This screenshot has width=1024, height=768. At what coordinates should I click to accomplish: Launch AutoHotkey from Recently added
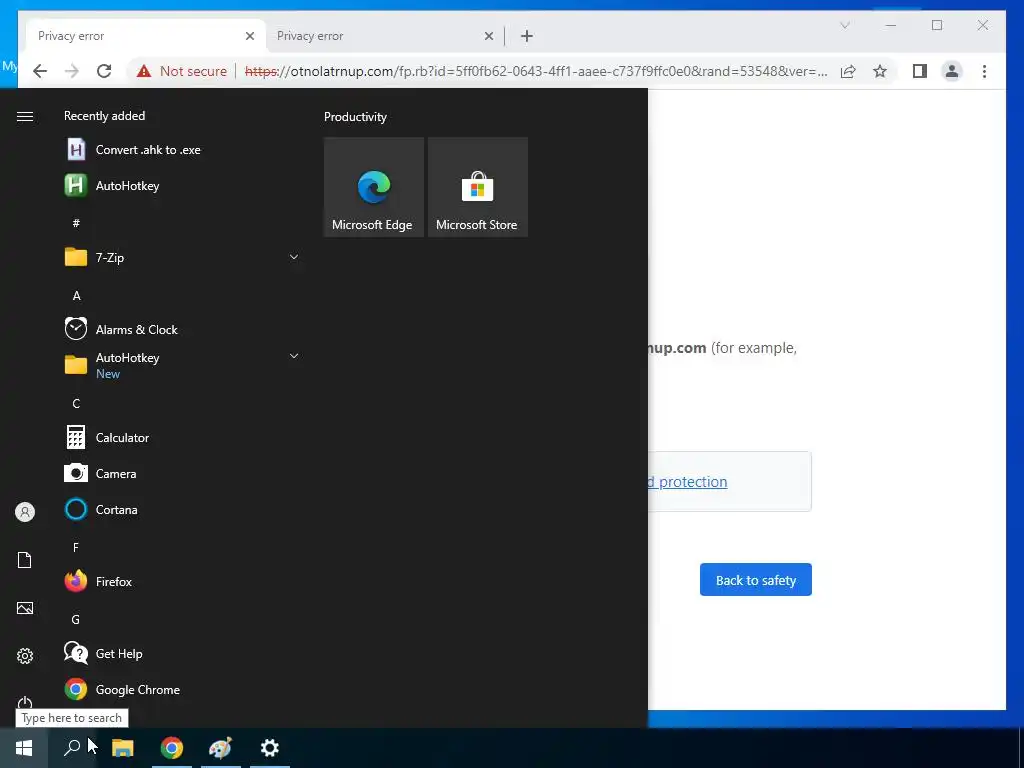[182, 185]
